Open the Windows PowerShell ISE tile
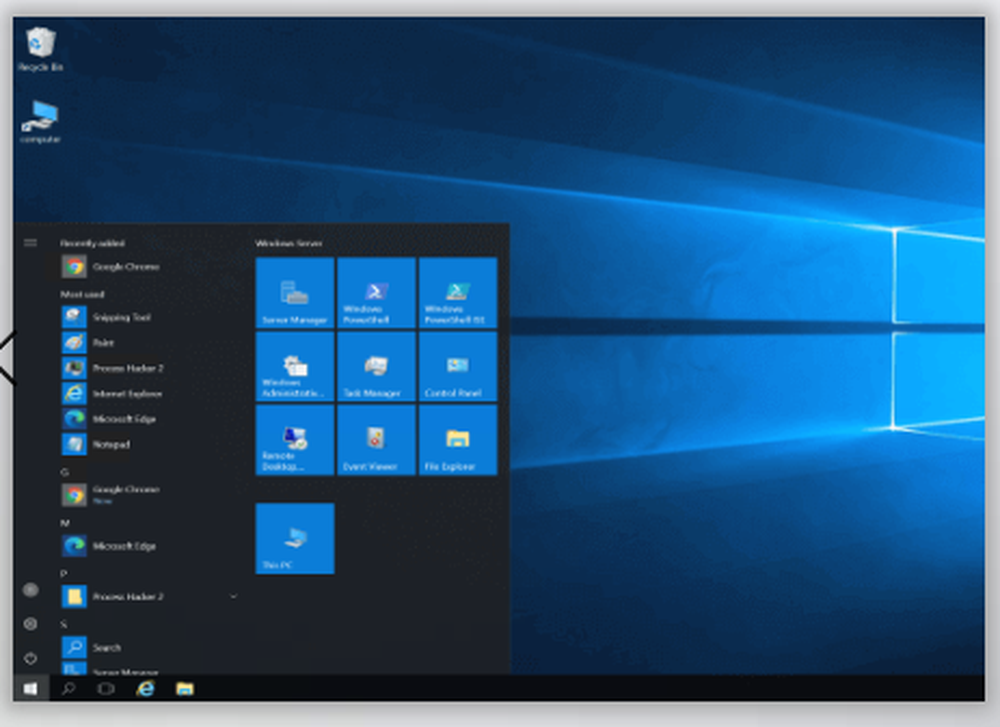This screenshot has height=727, width=1000. coord(458,293)
